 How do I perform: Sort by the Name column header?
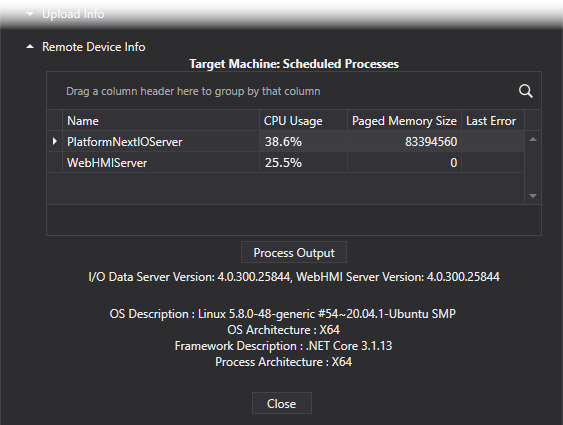pos(161,121)
